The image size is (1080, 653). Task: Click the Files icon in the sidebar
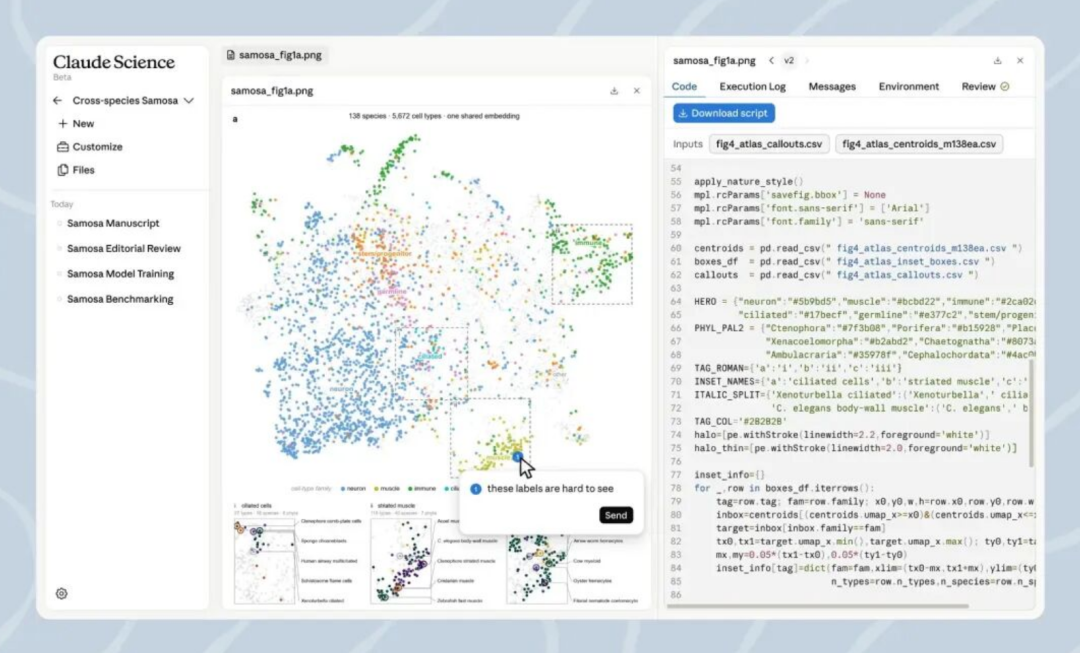[63, 170]
